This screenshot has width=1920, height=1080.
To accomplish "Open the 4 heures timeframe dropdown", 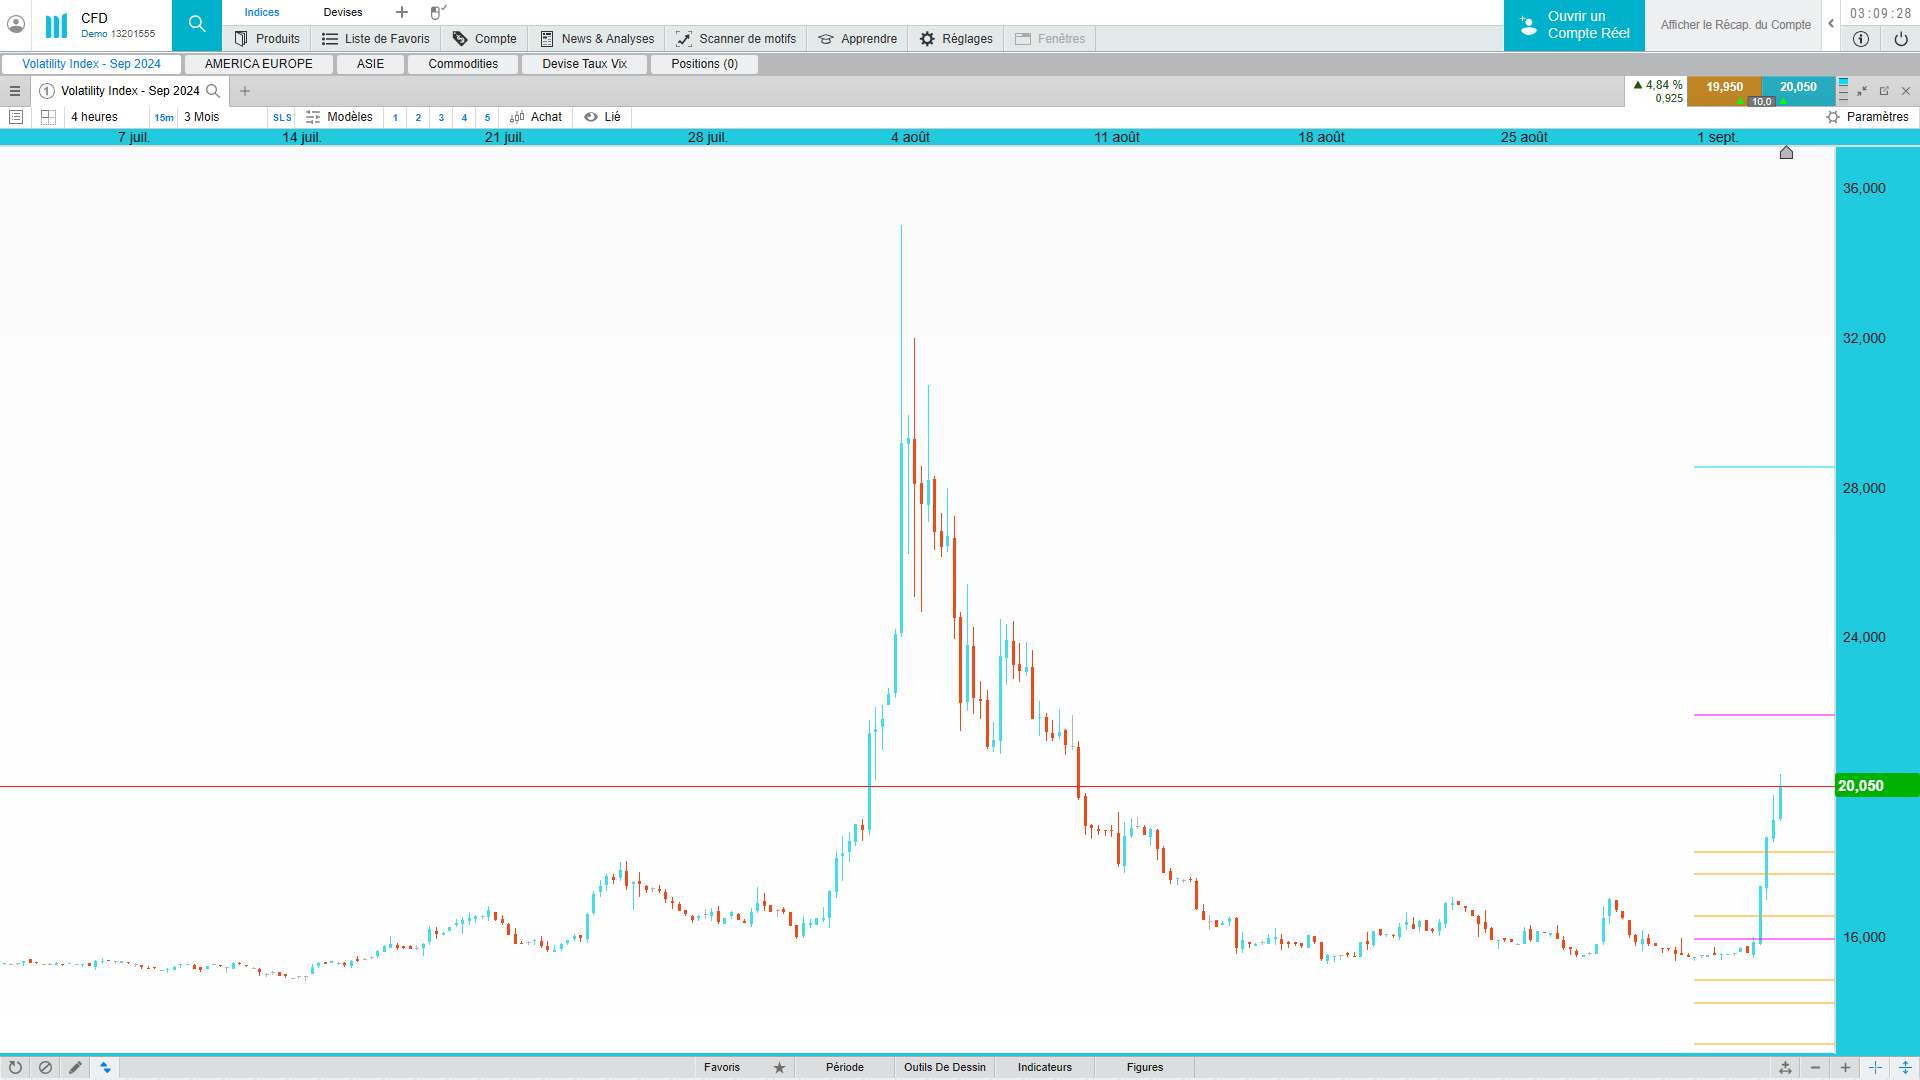I will click(x=95, y=117).
